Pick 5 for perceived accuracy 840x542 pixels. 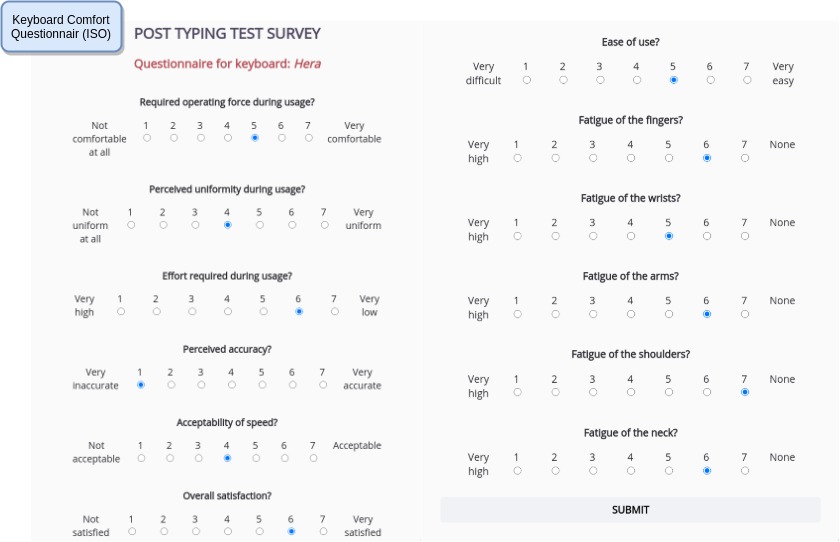click(262, 384)
